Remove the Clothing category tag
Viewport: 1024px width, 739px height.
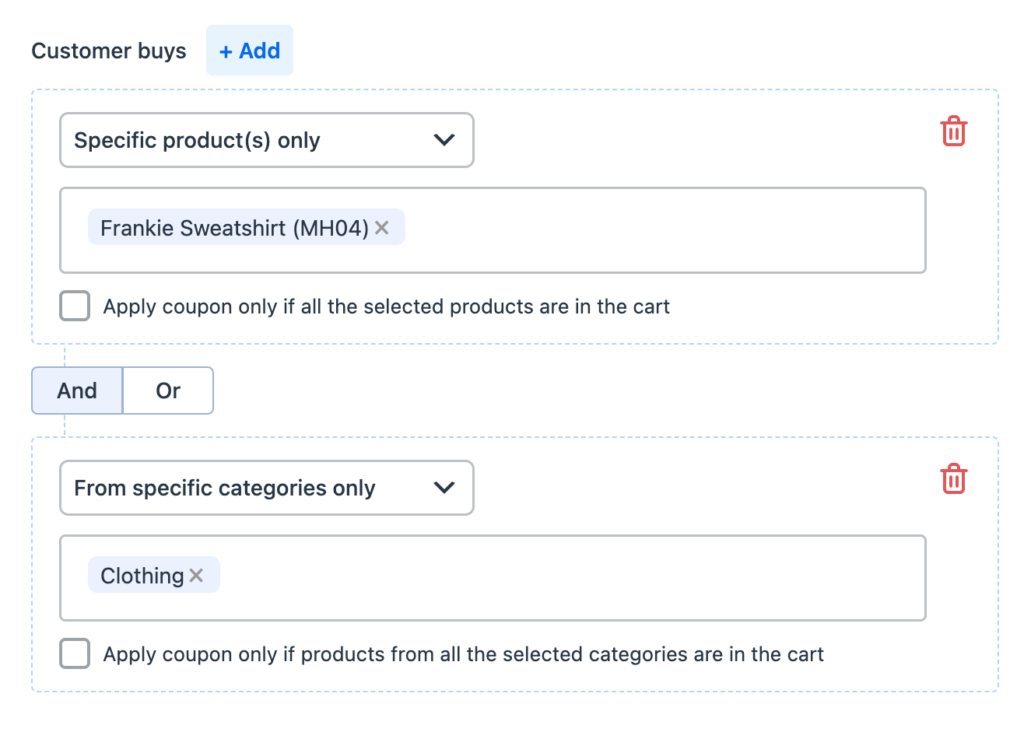[x=196, y=575]
